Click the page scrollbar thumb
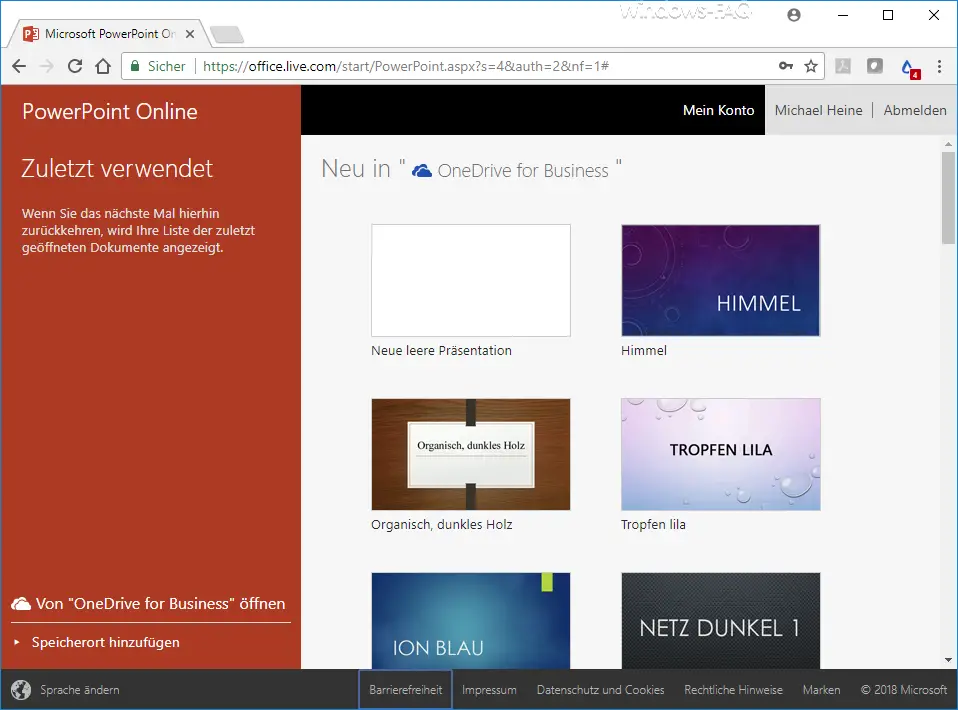The height and width of the screenshot is (710, 958). pyautogui.click(x=948, y=198)
